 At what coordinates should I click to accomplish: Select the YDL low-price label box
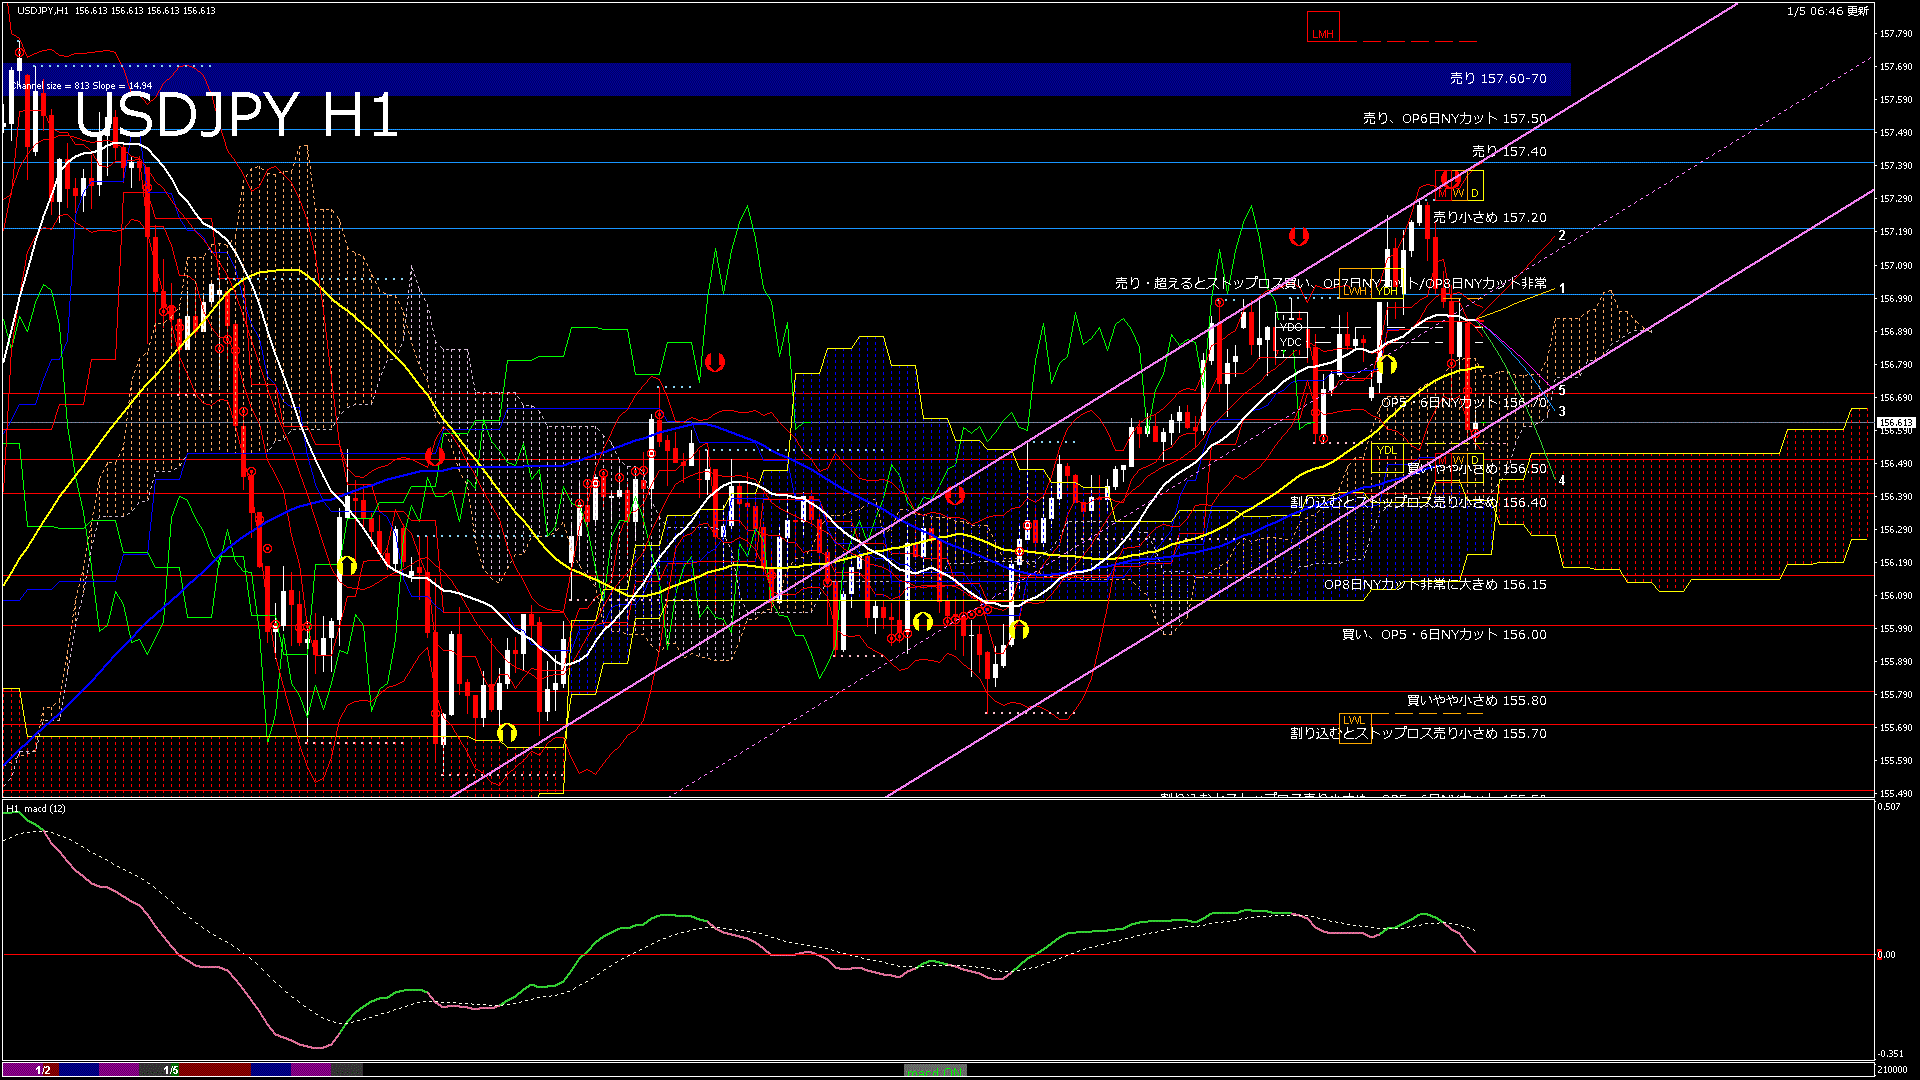pyautogui.click(x=1388, y=450)
